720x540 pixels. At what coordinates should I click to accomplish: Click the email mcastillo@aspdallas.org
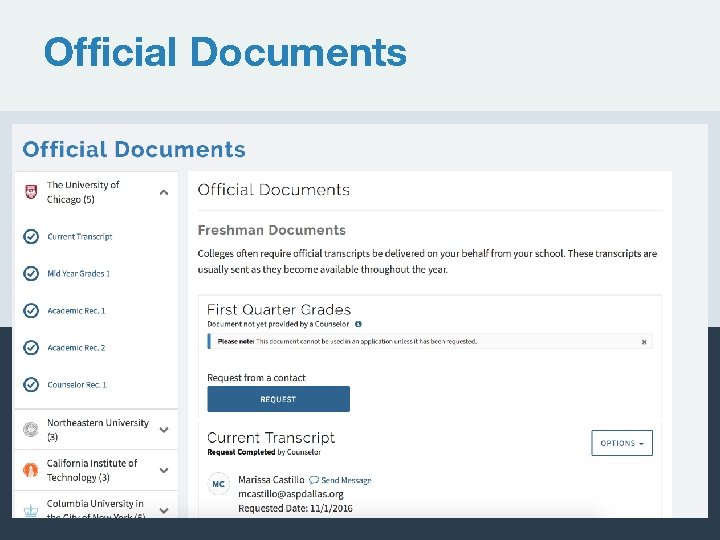291,494
